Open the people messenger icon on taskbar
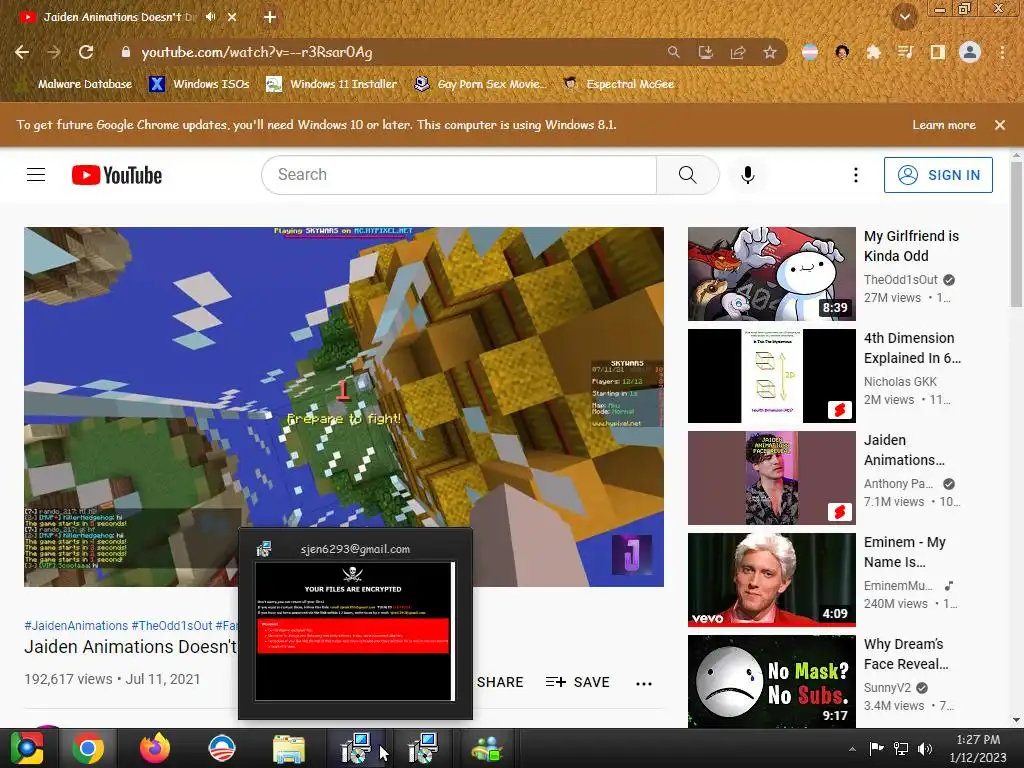 (487, 748)
